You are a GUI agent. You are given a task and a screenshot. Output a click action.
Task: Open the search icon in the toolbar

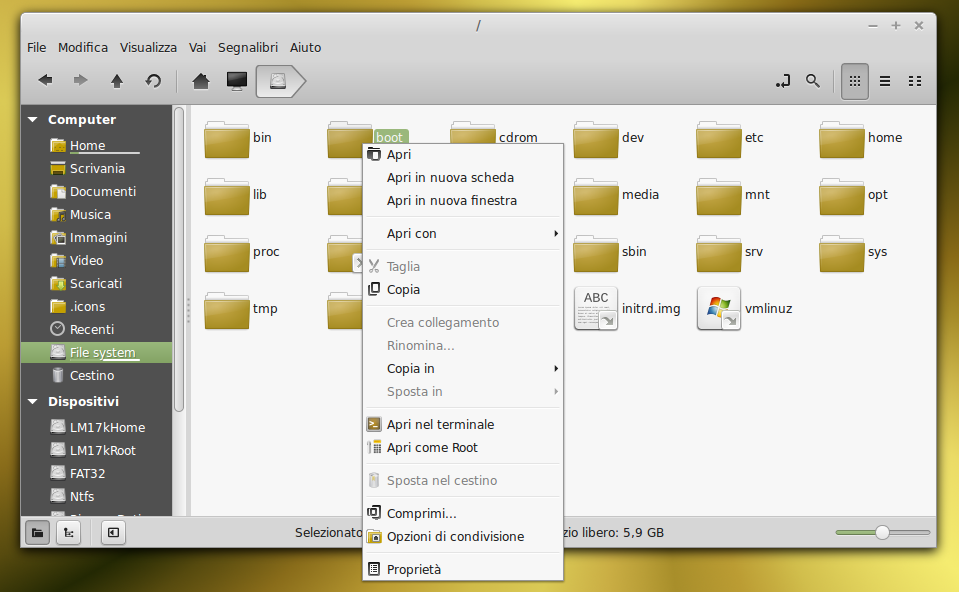pyautogui.click(x=813, y=81)
